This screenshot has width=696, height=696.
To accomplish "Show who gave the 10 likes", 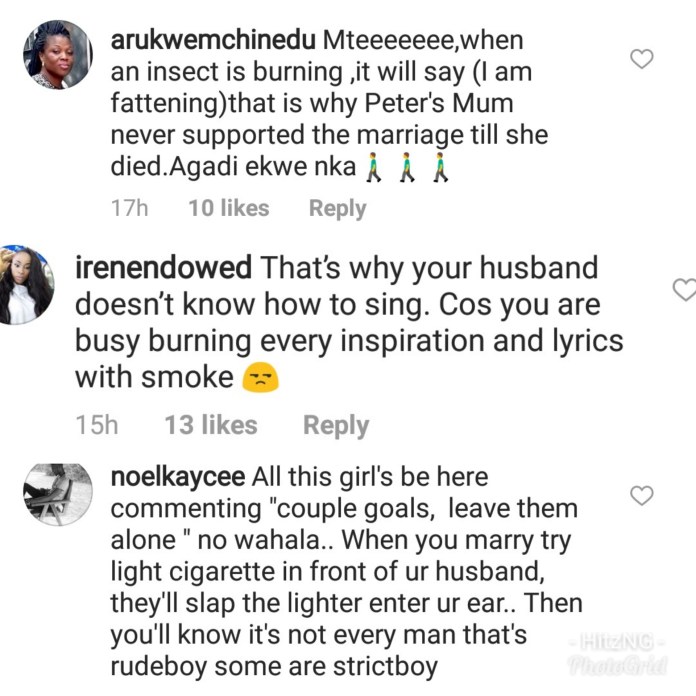I will tap(228, 208).
